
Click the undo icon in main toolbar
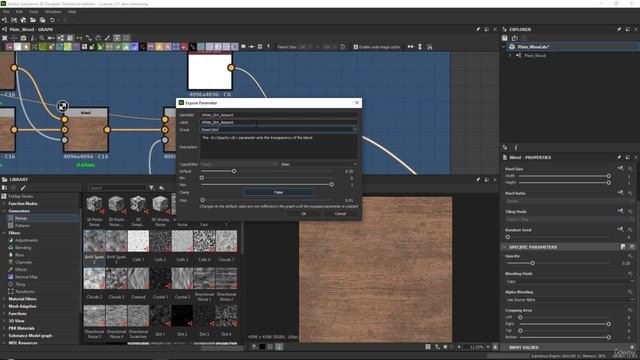(x=52, y=20)
